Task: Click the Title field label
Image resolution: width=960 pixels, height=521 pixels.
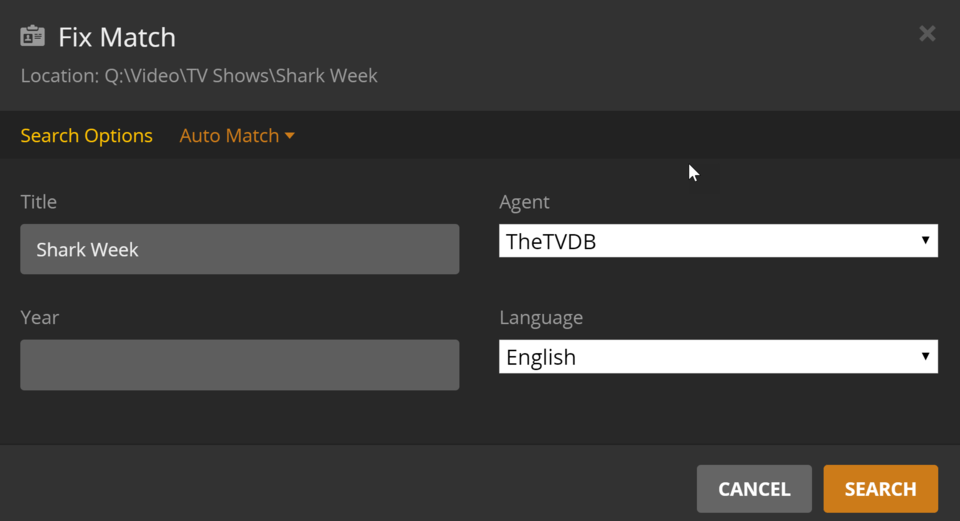Action: click(x=39, y=202)
